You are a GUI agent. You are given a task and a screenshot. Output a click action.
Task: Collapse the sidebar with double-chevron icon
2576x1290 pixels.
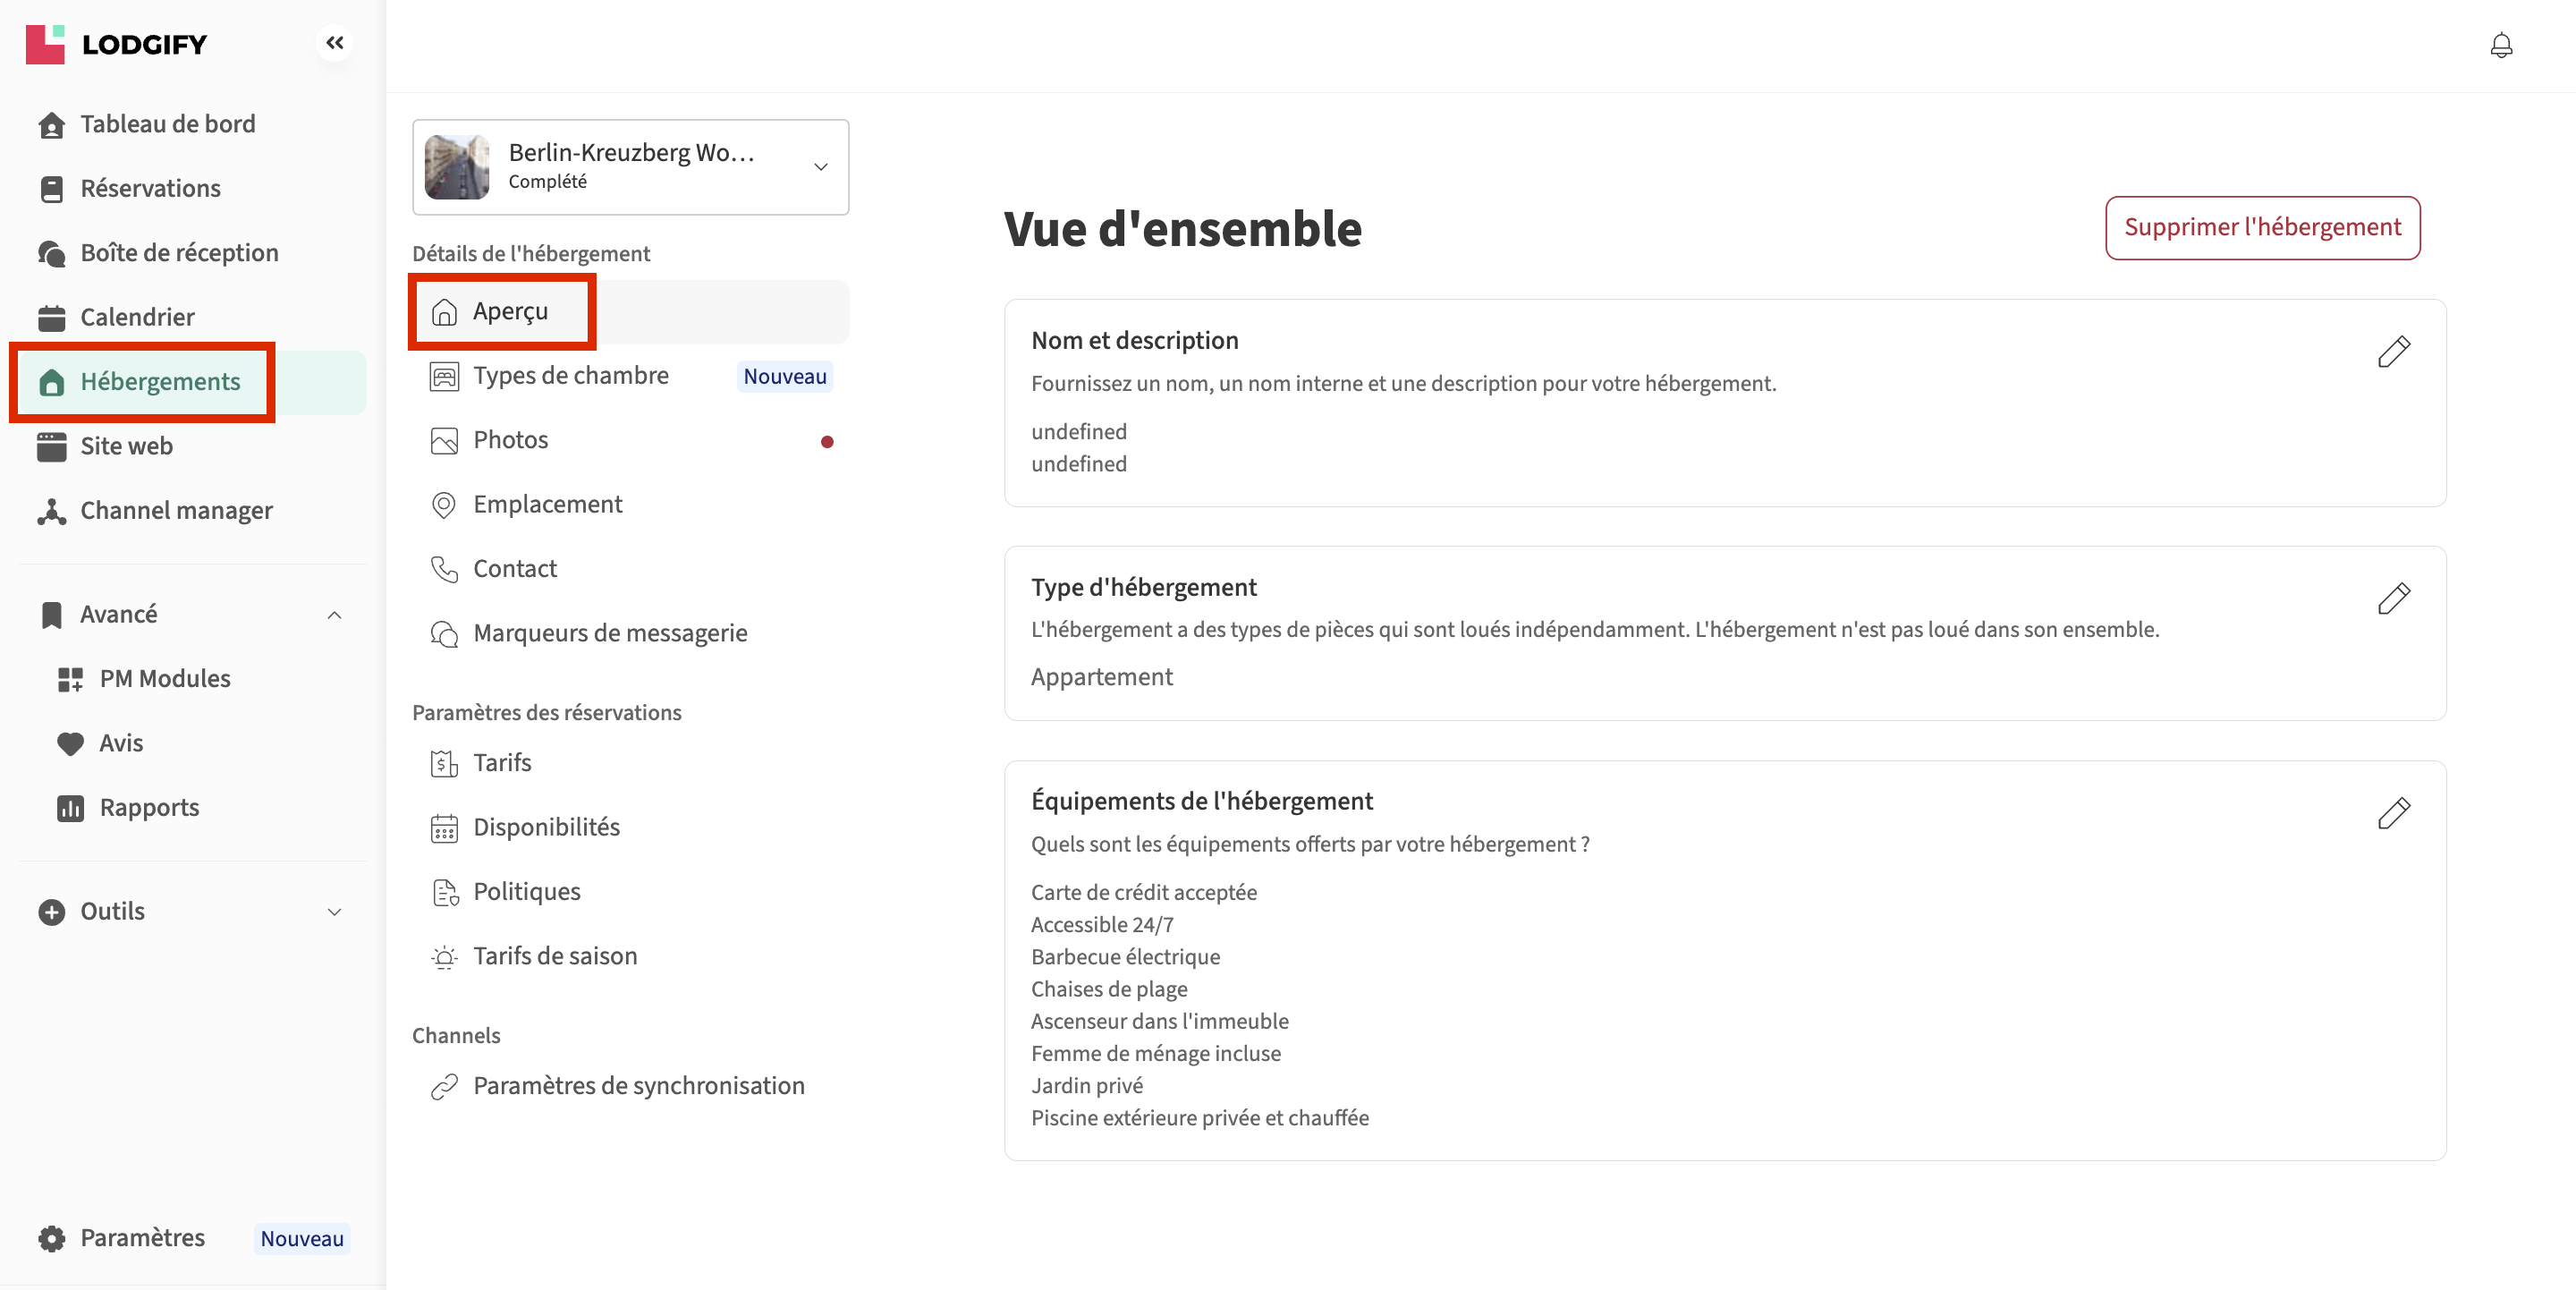coord(335,43)
